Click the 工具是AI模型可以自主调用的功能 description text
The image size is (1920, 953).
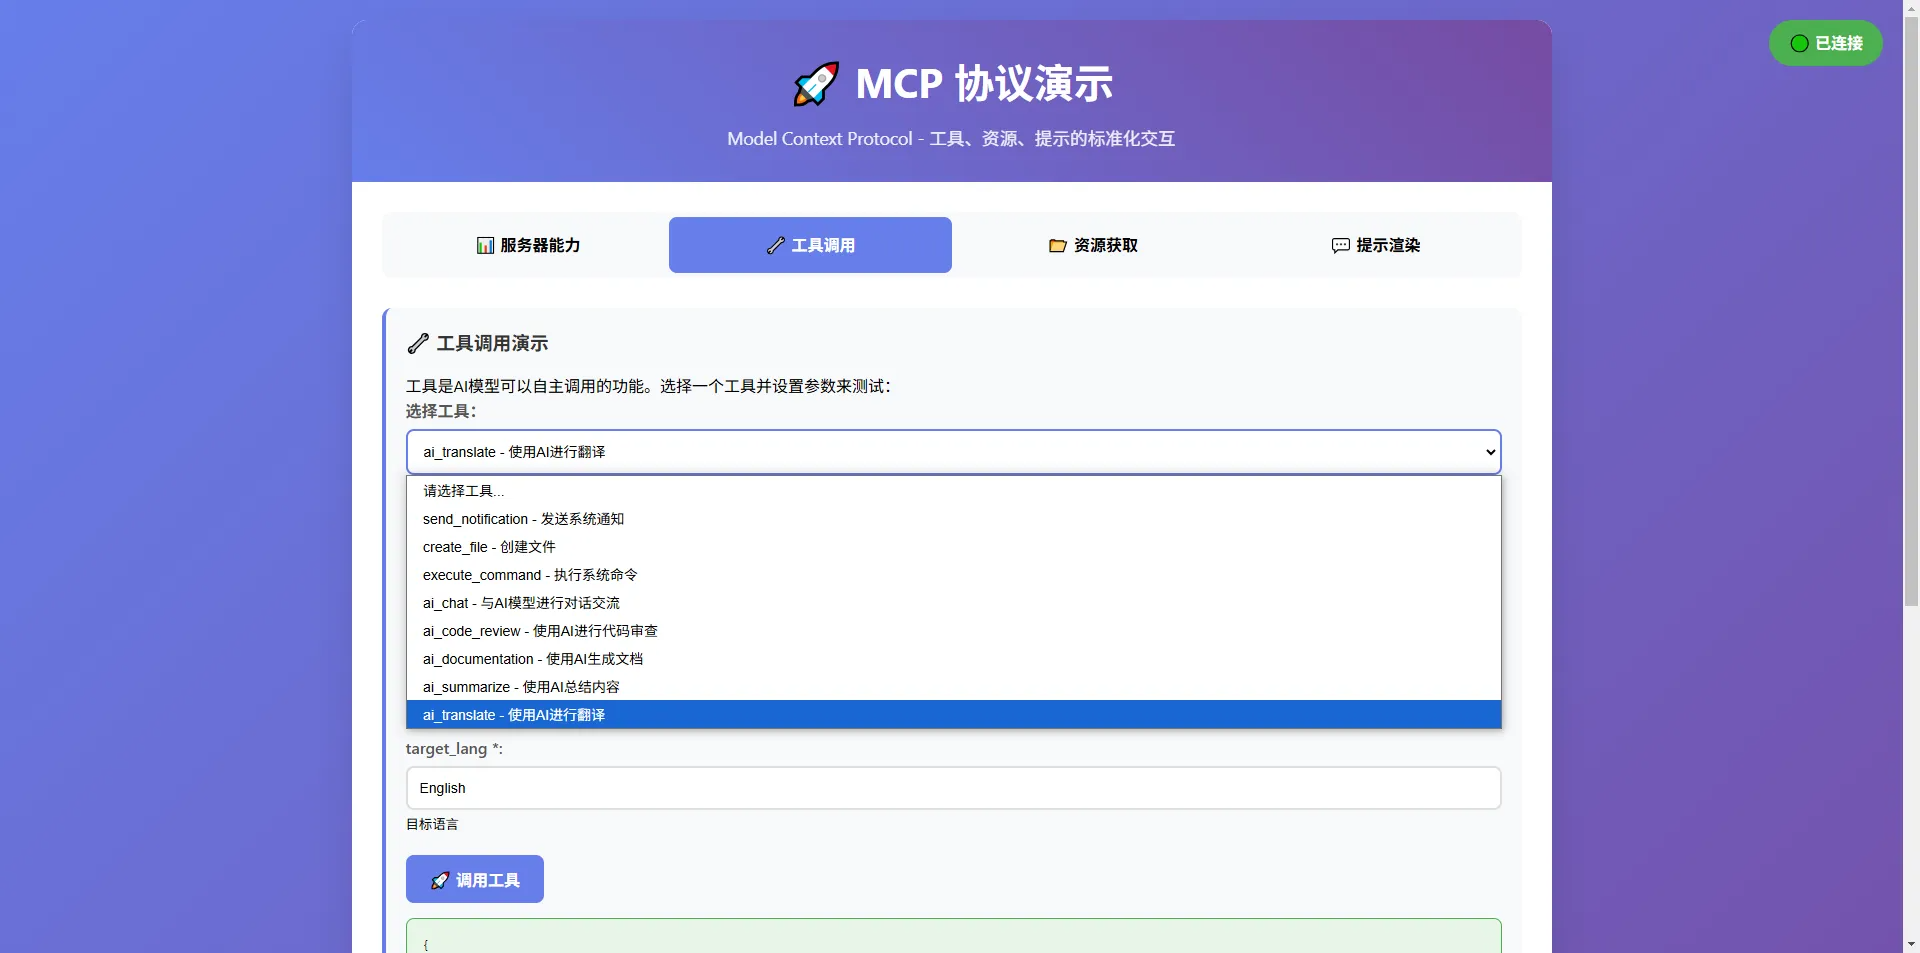pos(648,386)
